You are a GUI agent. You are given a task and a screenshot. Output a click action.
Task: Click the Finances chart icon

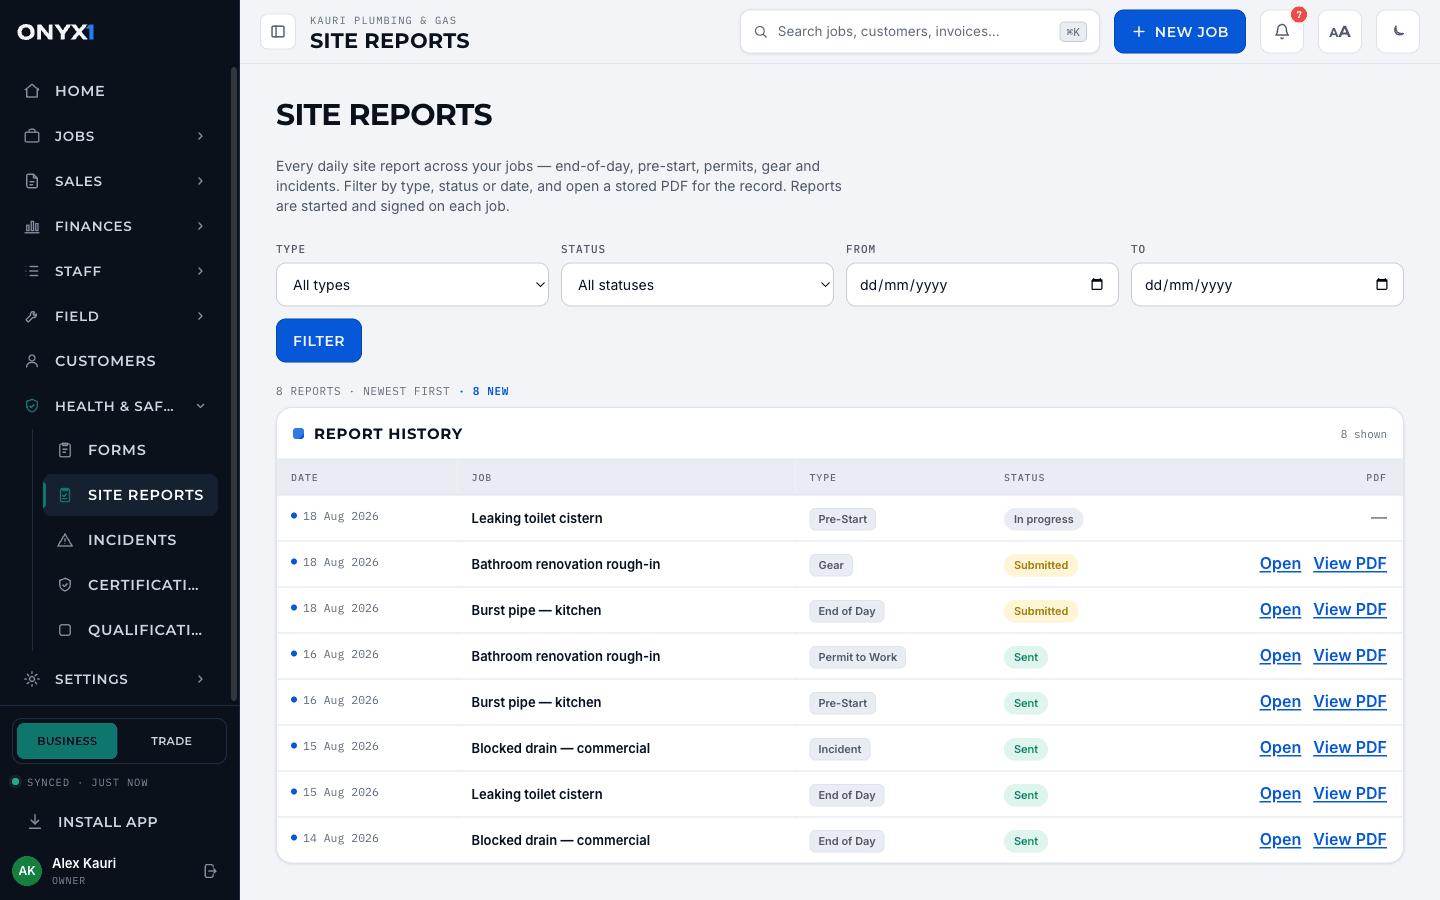click(x=32, y=226)
